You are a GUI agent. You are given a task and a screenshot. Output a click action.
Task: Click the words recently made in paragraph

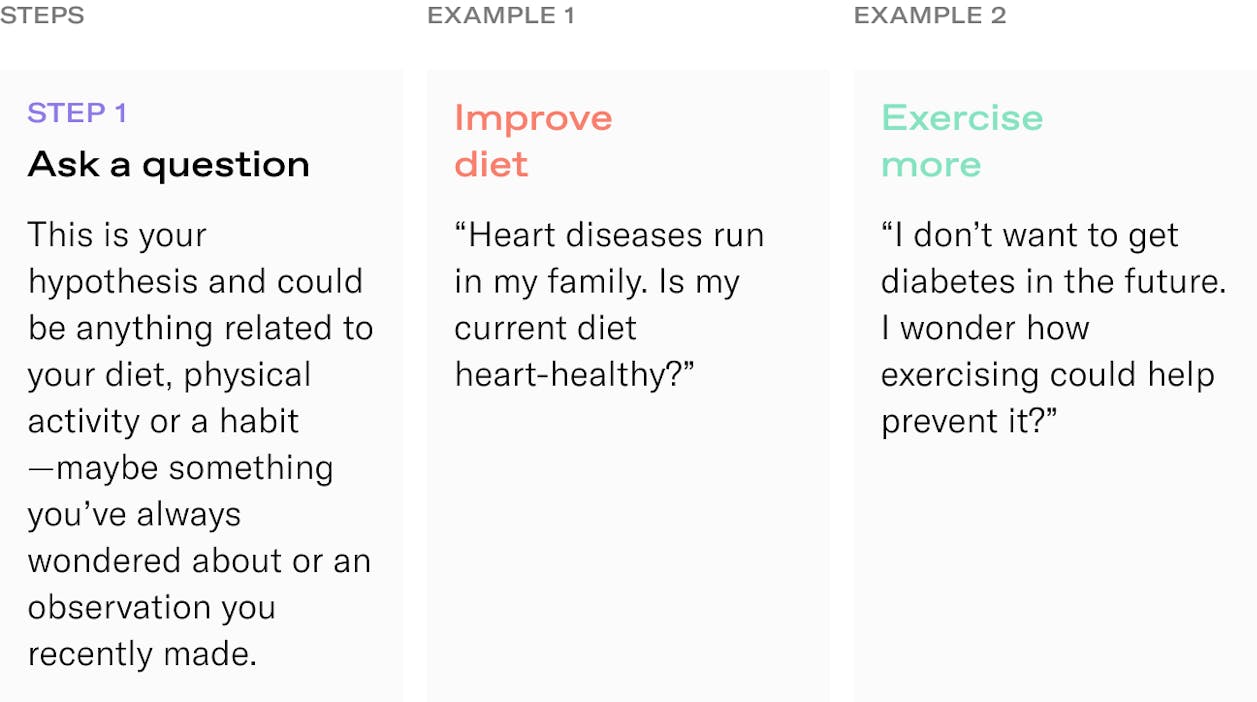(x=142, y=654)
